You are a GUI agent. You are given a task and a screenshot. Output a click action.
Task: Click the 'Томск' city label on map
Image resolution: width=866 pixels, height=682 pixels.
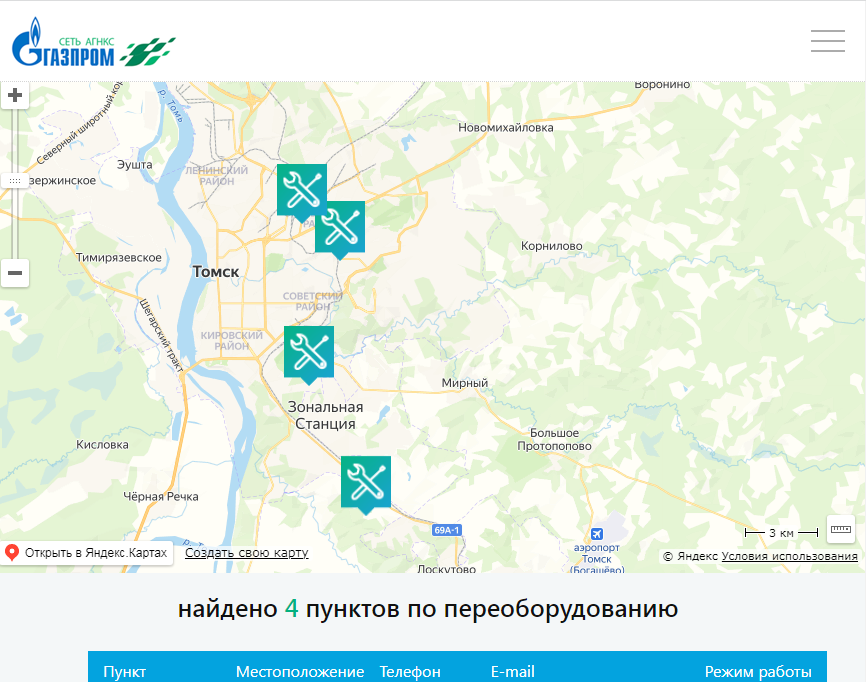[215, 271]
